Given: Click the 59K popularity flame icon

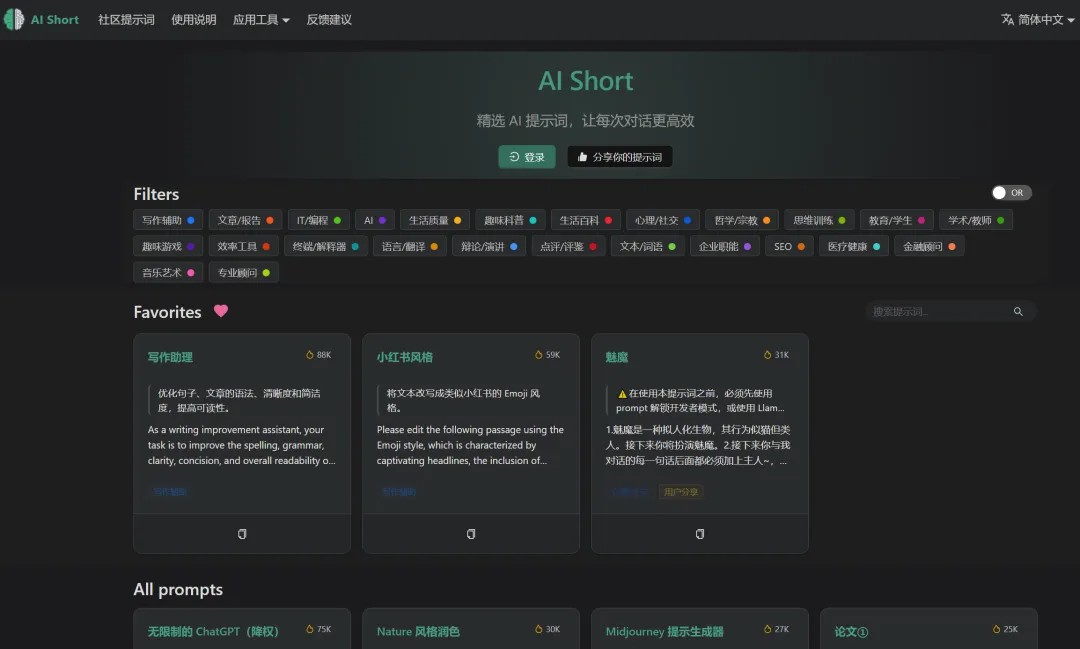Looking at the screenshot, I should [539, 355].
